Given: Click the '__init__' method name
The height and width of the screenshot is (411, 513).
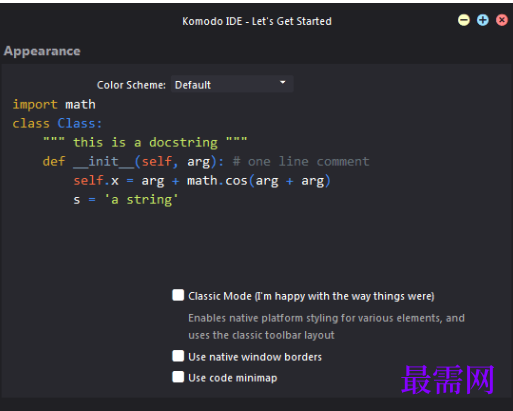Looking at the screenshot, I should (x=104, y=162).
